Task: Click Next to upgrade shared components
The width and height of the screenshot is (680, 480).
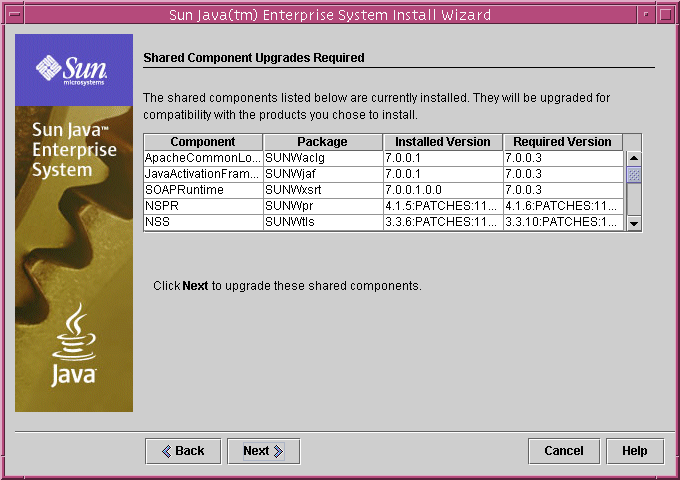Action: 263,451
